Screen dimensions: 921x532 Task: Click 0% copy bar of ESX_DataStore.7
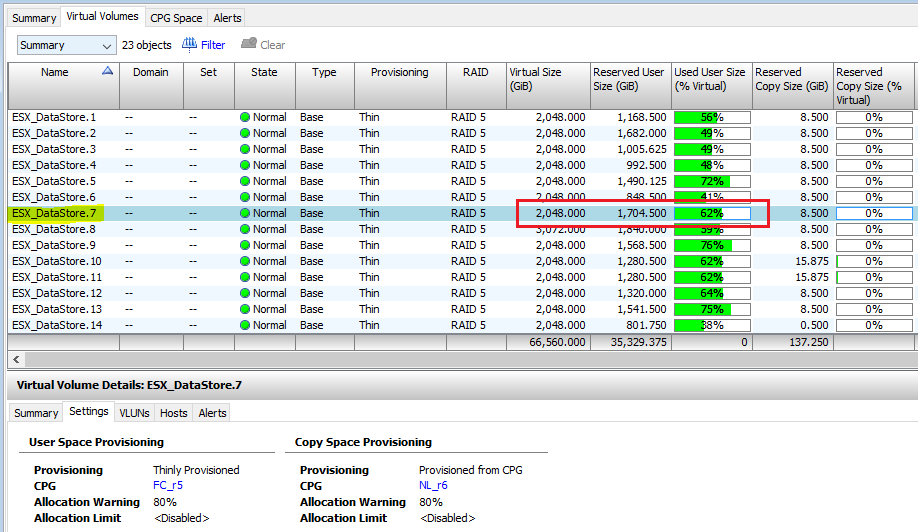[874, 213]
